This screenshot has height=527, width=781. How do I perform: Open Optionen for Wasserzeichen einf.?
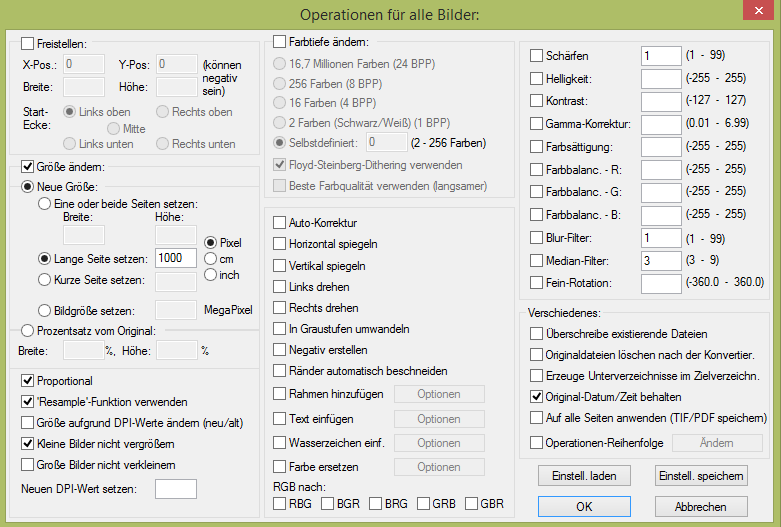438,443
